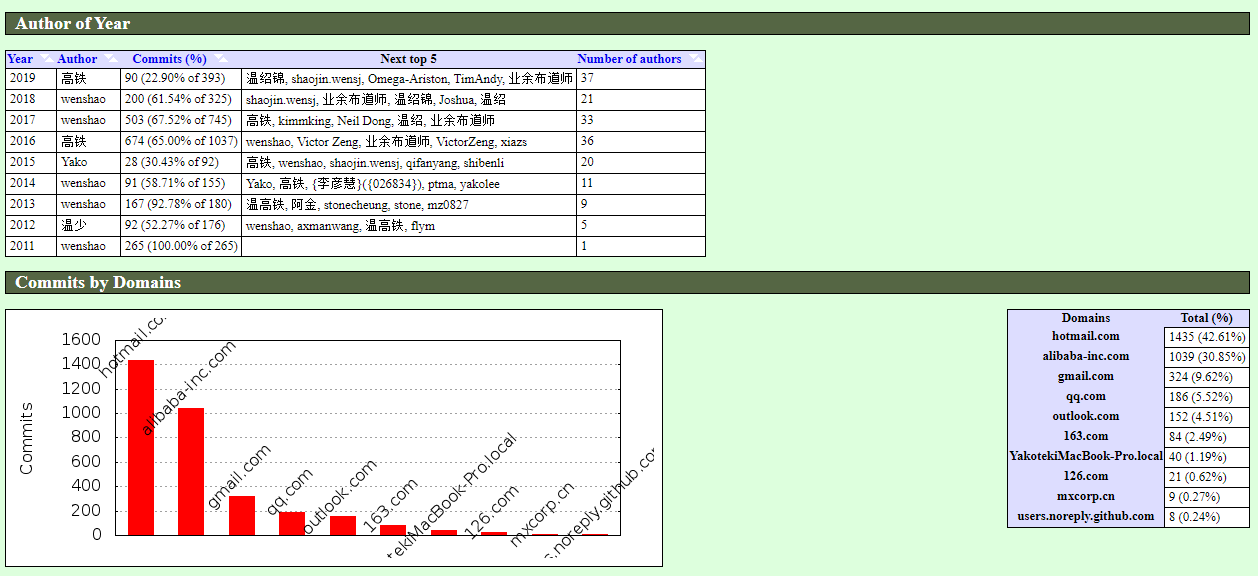Click the red alibaba-inc.com bar in chart
The image size is (1258, 576).
(x=191, y=471)
